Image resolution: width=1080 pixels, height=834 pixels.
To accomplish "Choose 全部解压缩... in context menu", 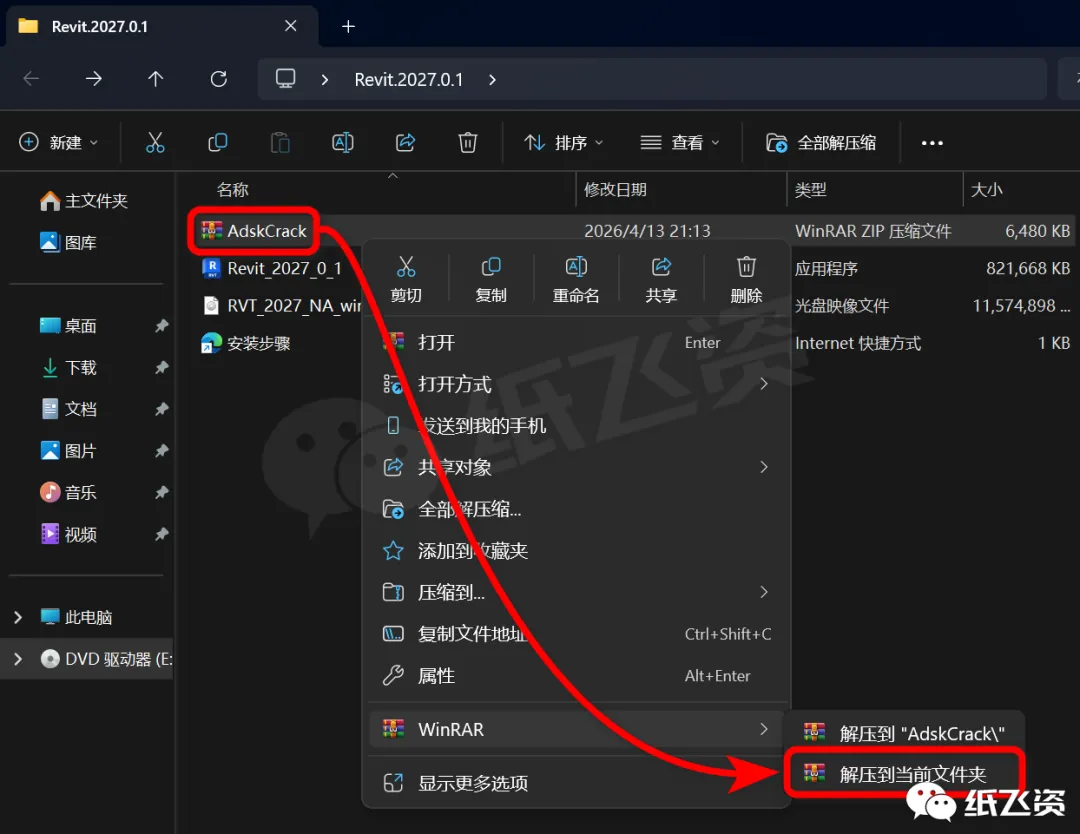I will [x=576, y=509].
